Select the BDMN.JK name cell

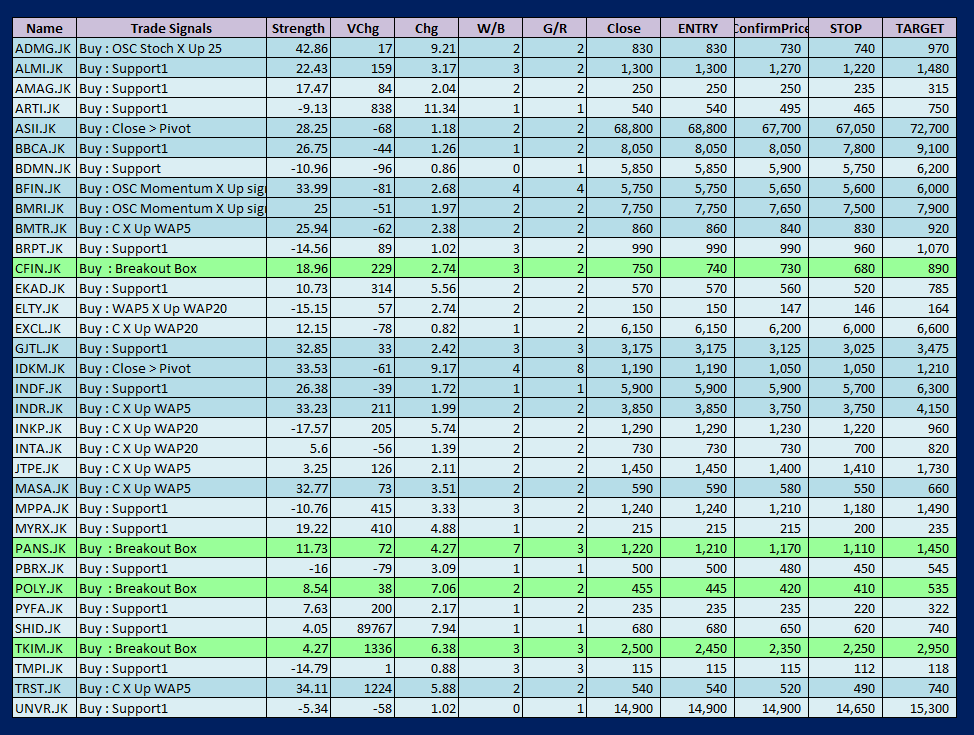(45, 168)
